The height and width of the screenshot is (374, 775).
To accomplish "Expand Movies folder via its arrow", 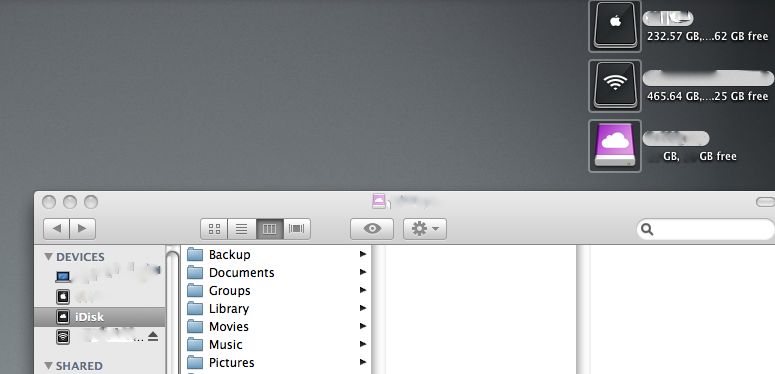I will [x=363, y=326].
